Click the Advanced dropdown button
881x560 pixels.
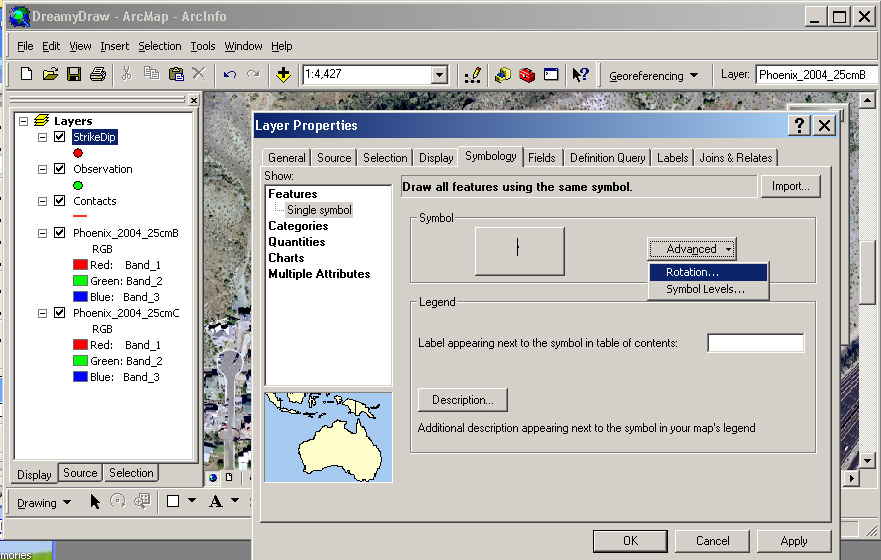pyautogui.click(x=692, y=249)
